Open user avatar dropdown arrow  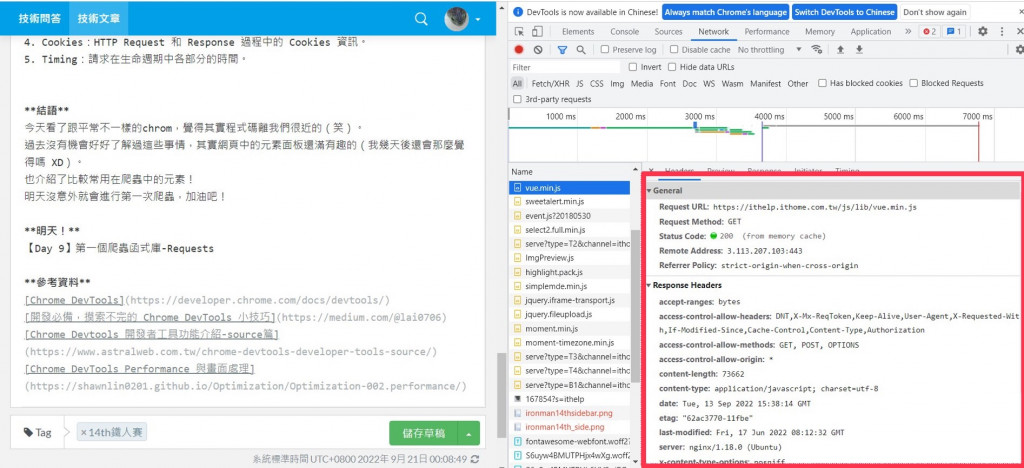(478, 20)
